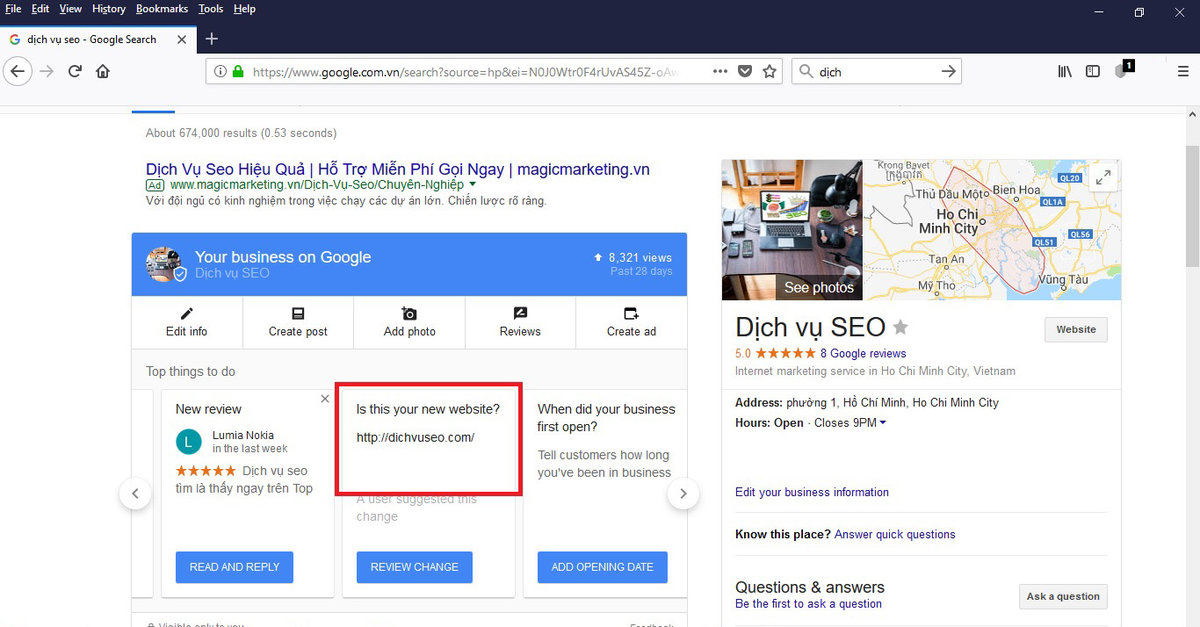The height and width of the screenshot is (627, 1200).
Task: Go back with the browser Back arrow
Action: (17, 71)
